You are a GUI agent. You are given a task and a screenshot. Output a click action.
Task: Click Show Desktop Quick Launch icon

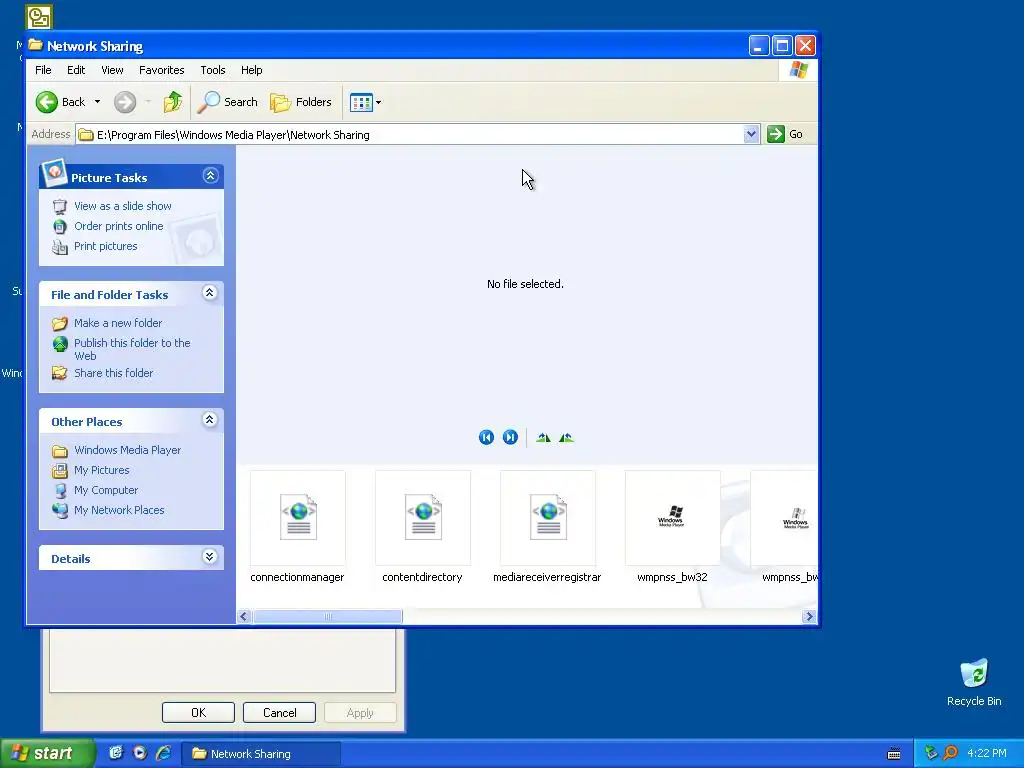point(116,753)
